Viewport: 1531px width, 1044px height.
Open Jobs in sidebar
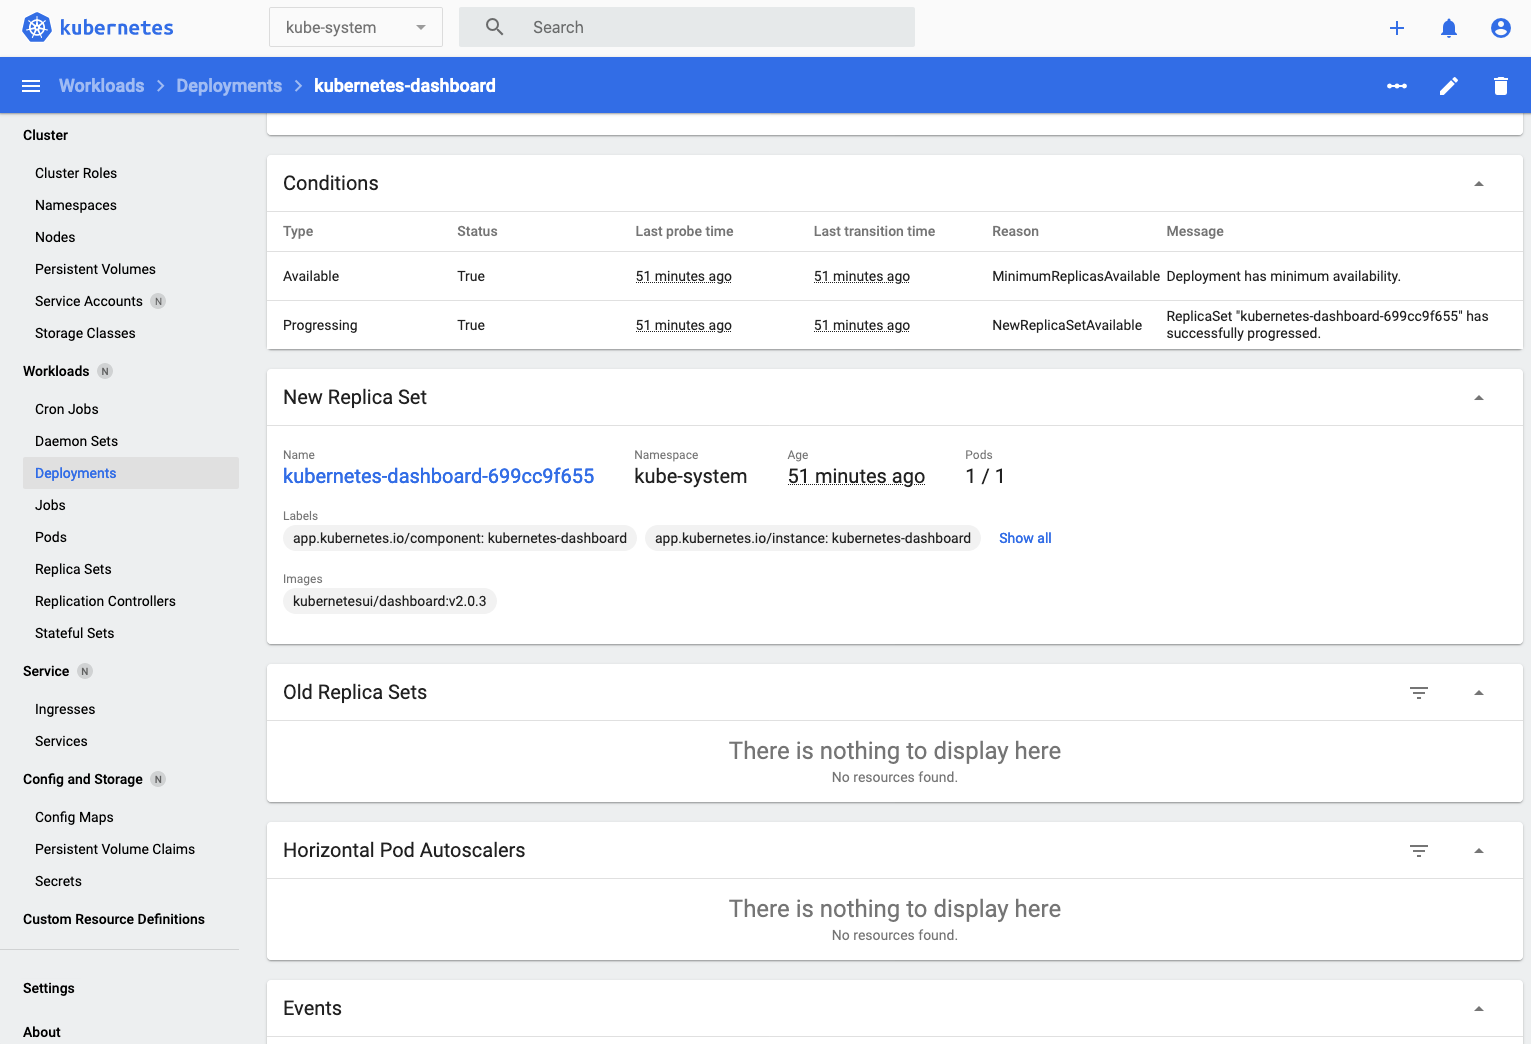point(50,505)
